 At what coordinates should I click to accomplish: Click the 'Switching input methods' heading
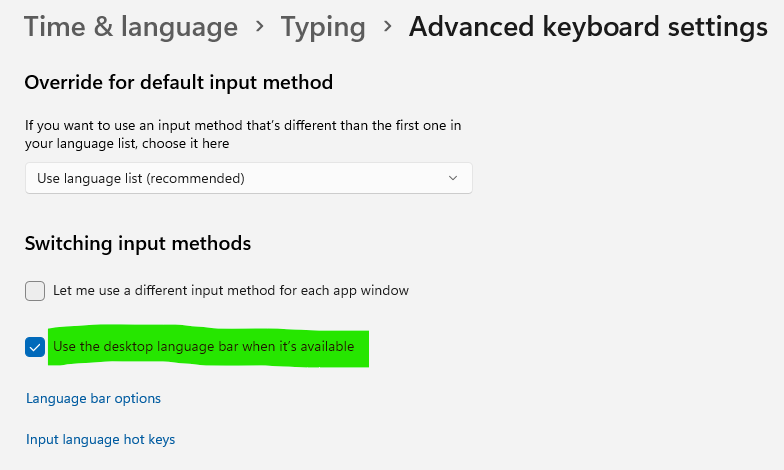pyautogui.click(x=138, y=244)
